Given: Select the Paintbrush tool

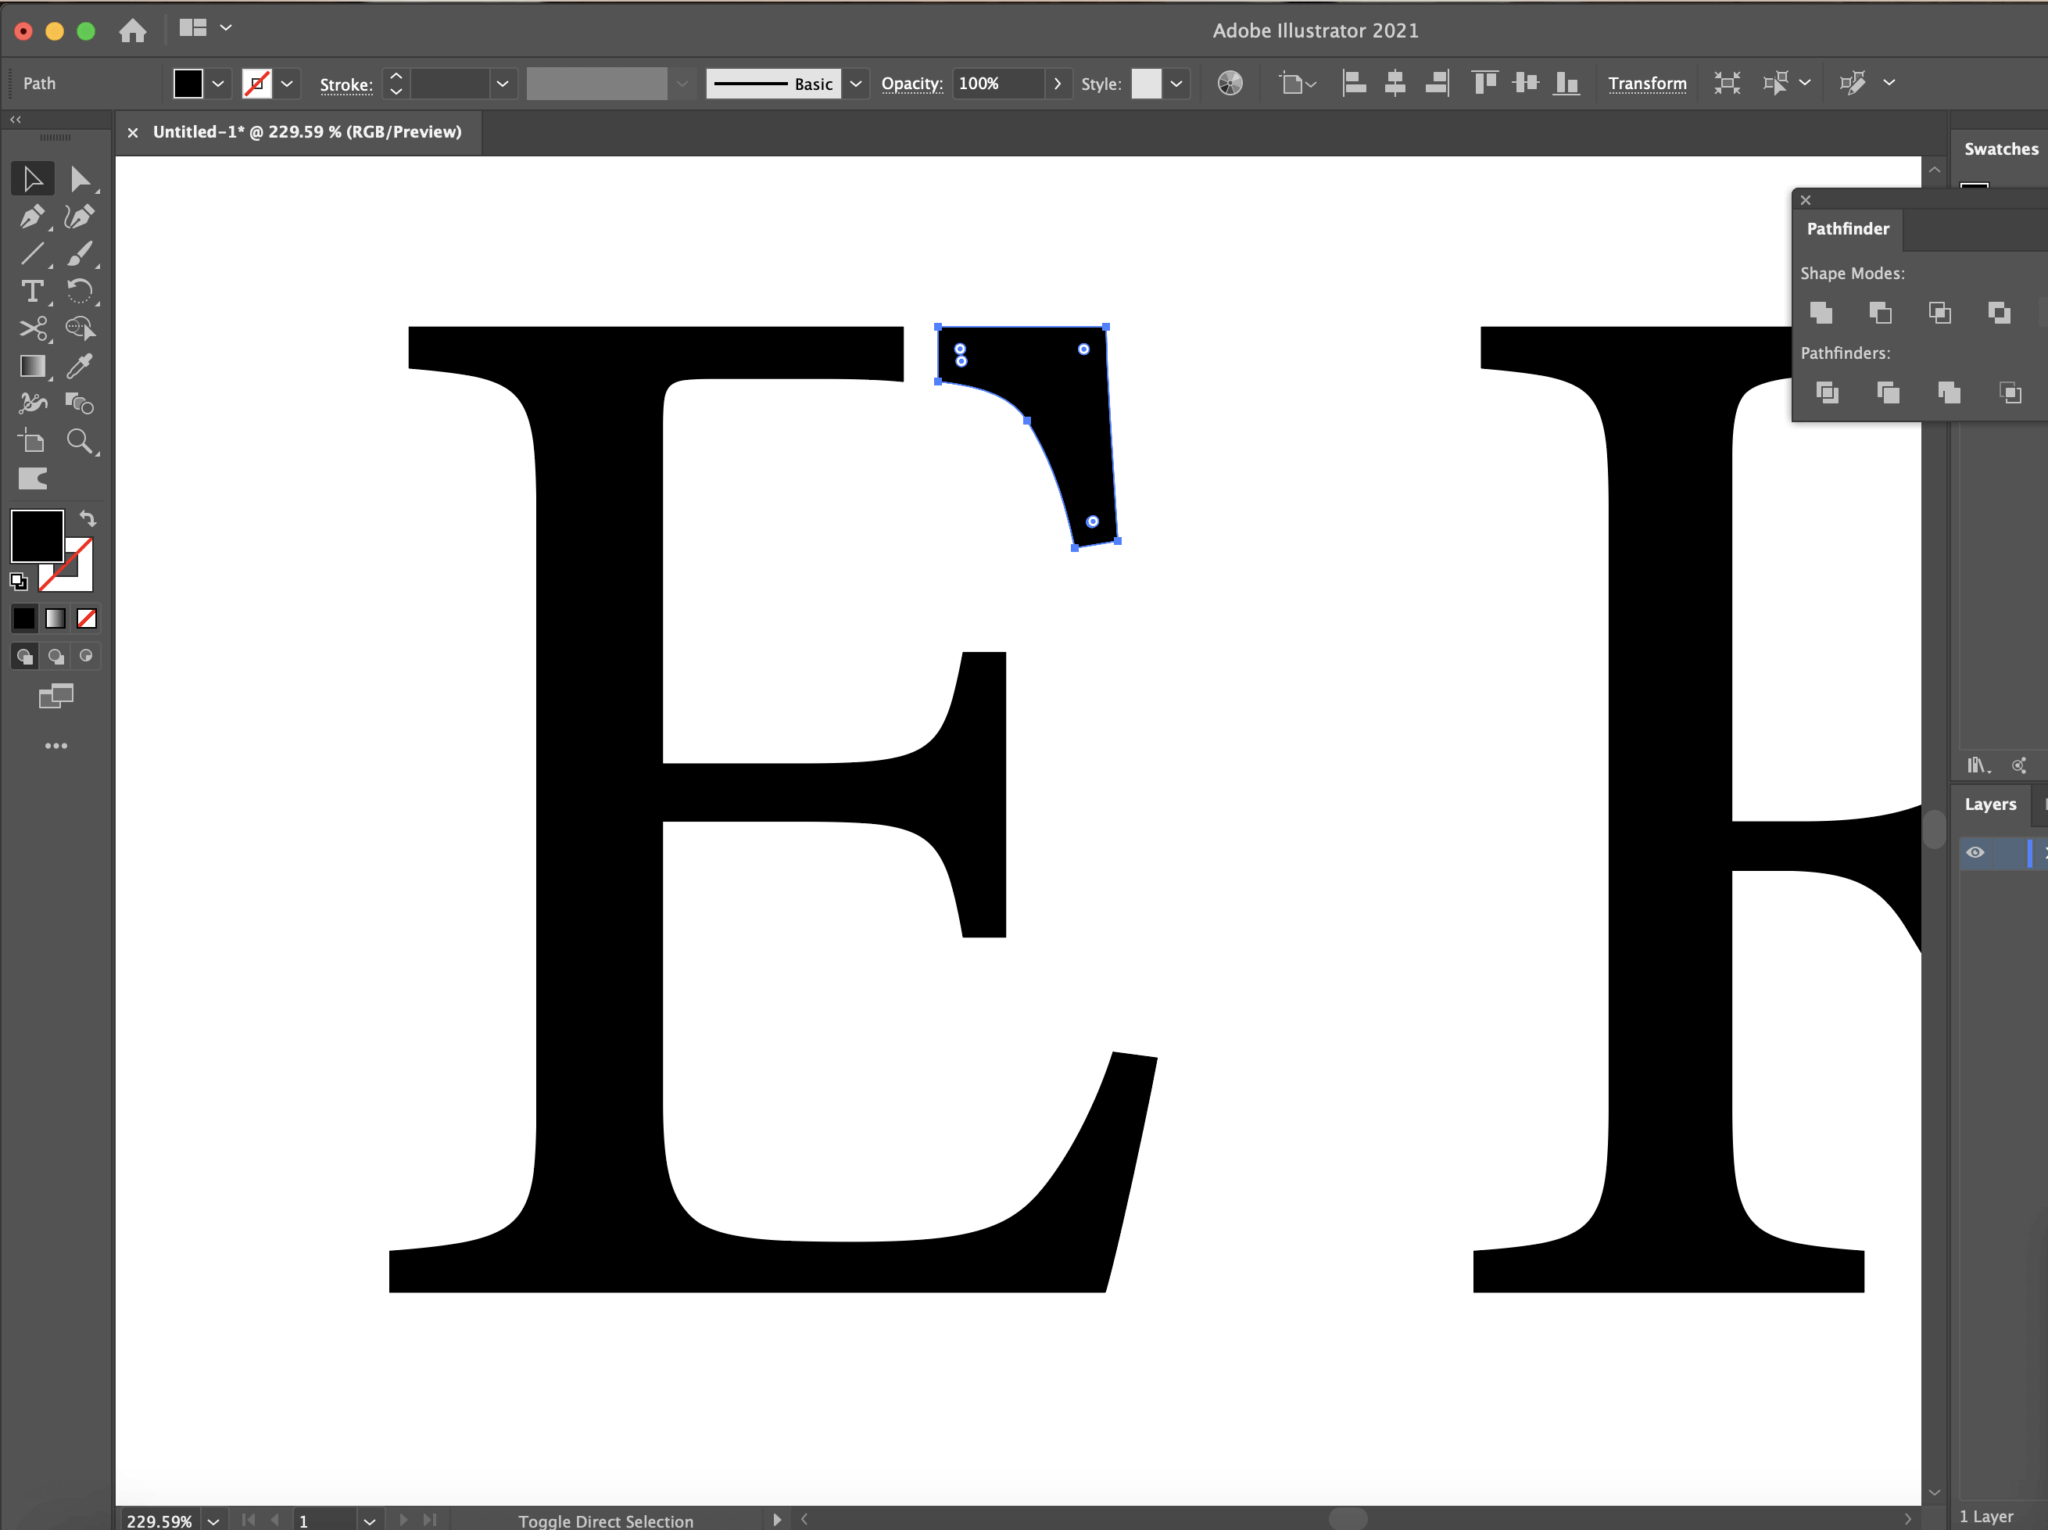Looking at the screenshot, I should [81, 253].
